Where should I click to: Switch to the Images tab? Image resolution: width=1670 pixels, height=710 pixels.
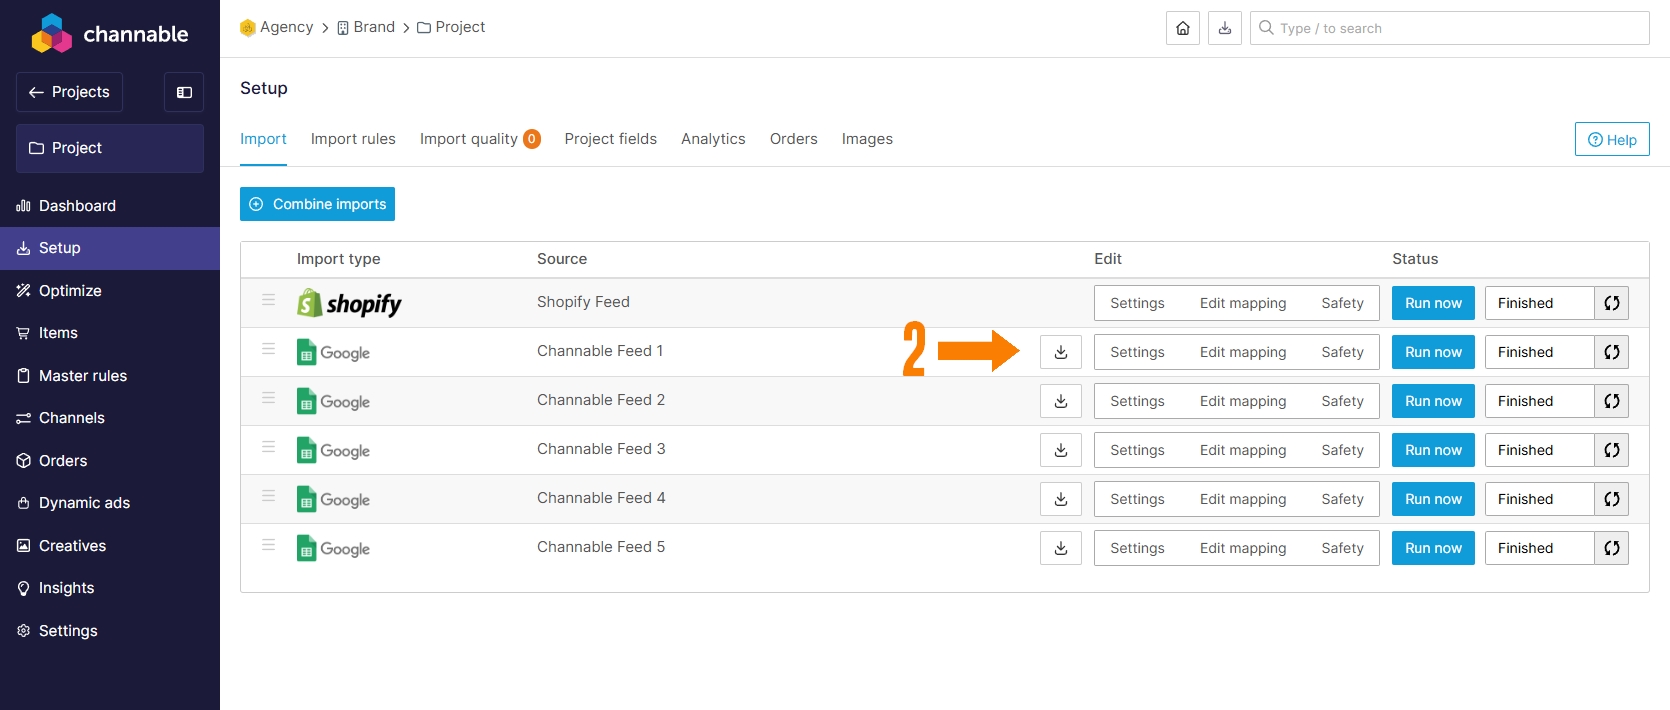(867, 139)
